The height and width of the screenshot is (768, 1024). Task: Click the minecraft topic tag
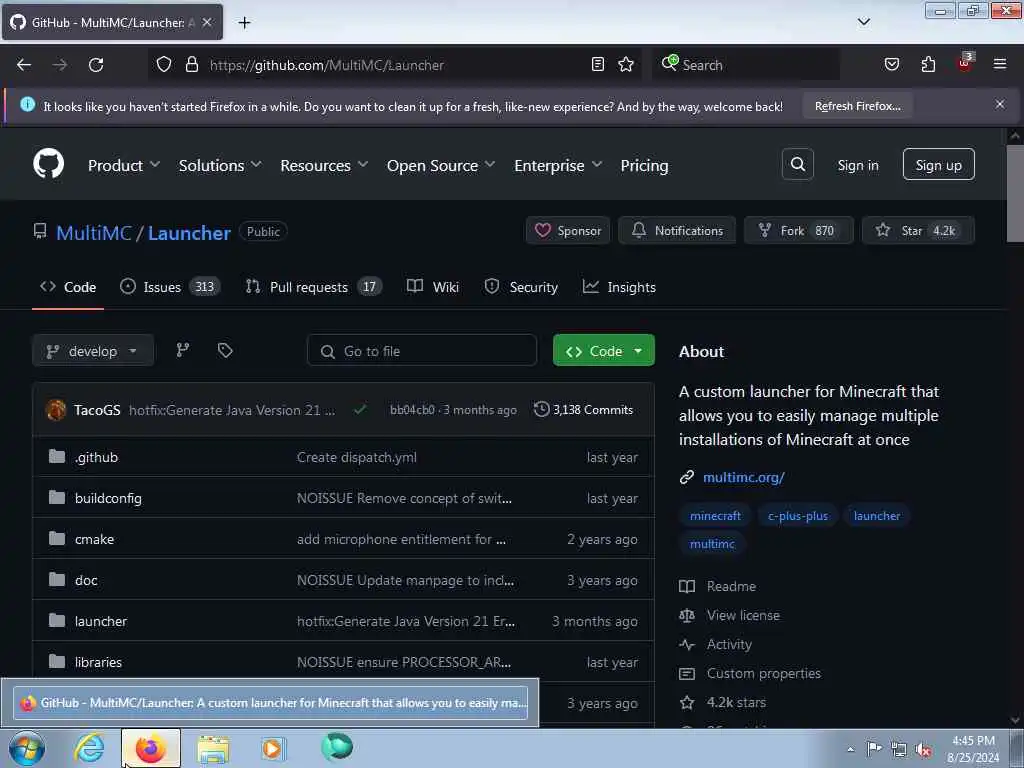coord(715,516)
